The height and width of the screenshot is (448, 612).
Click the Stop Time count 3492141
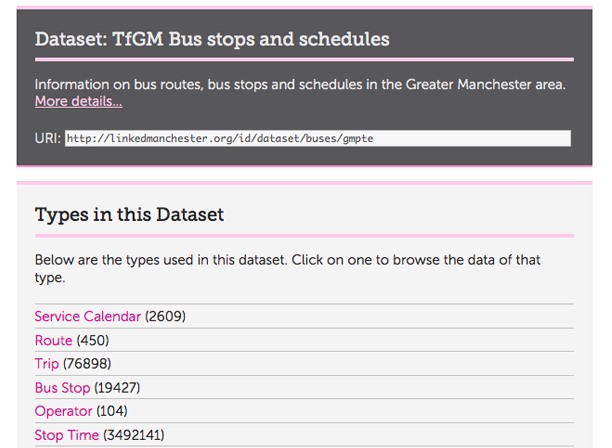[x=134, y=435]
